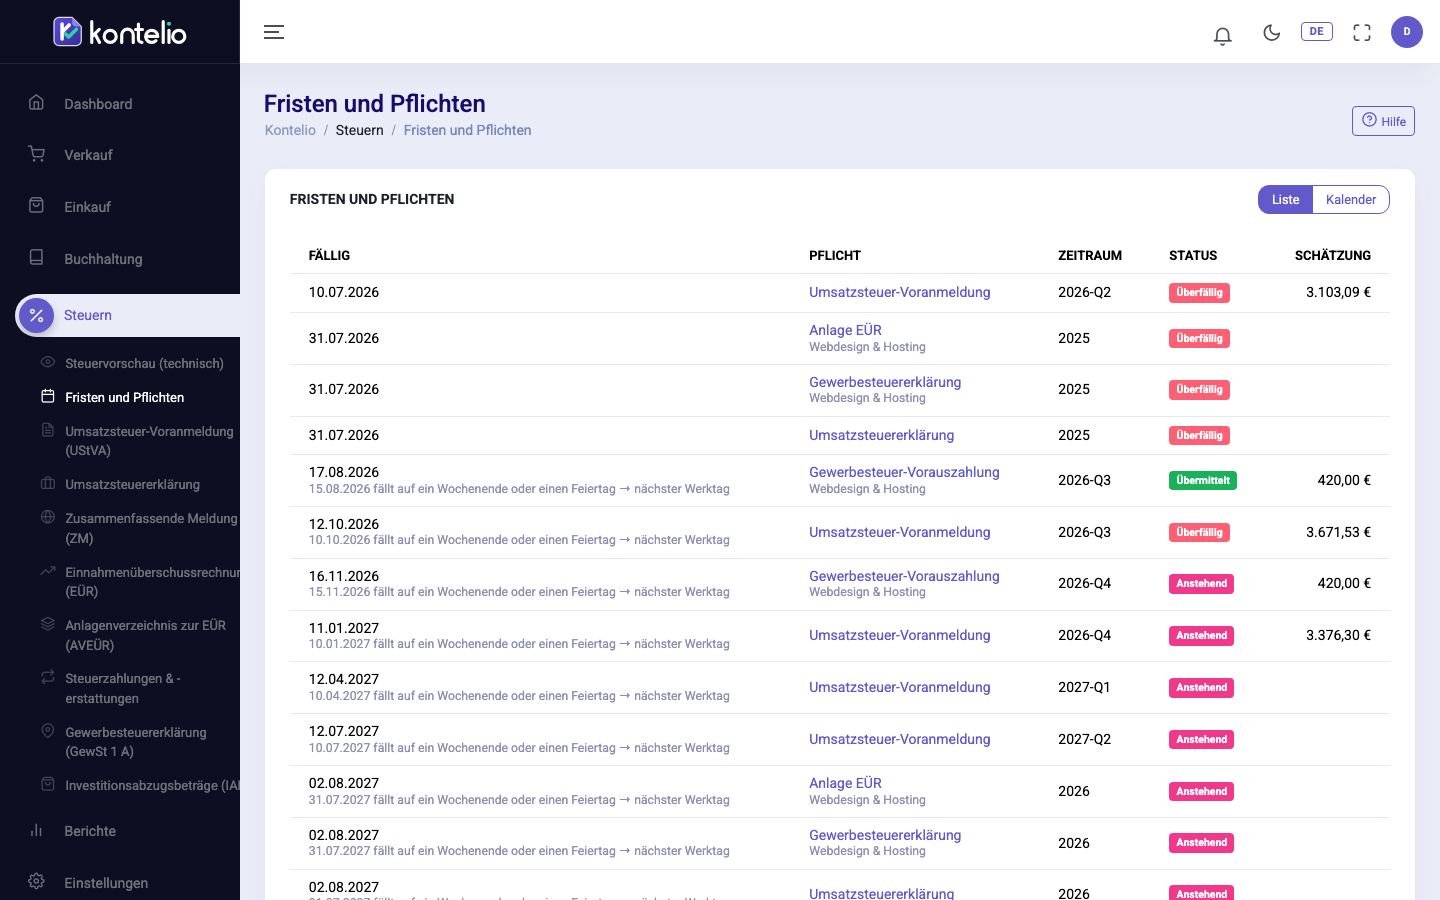Switch to the Liste view

click(1285, 199)
